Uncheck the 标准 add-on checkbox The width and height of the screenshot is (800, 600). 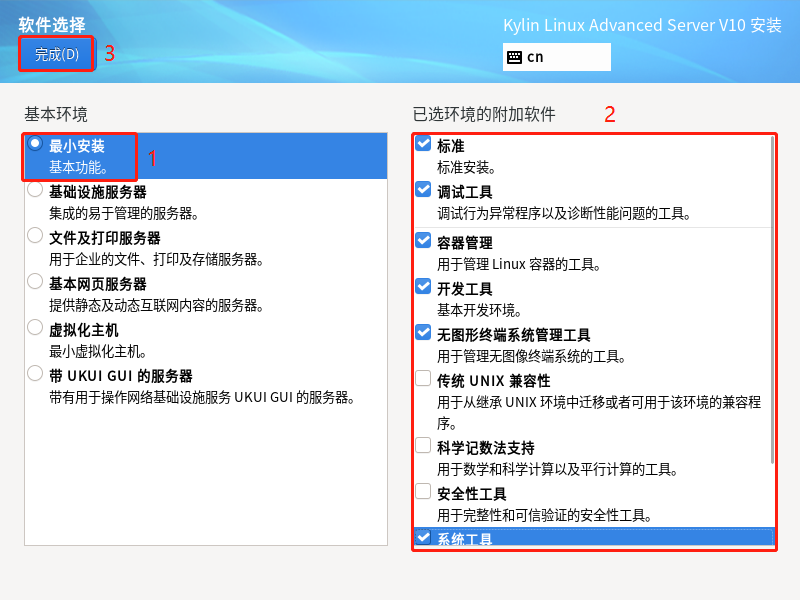[423, 144]
